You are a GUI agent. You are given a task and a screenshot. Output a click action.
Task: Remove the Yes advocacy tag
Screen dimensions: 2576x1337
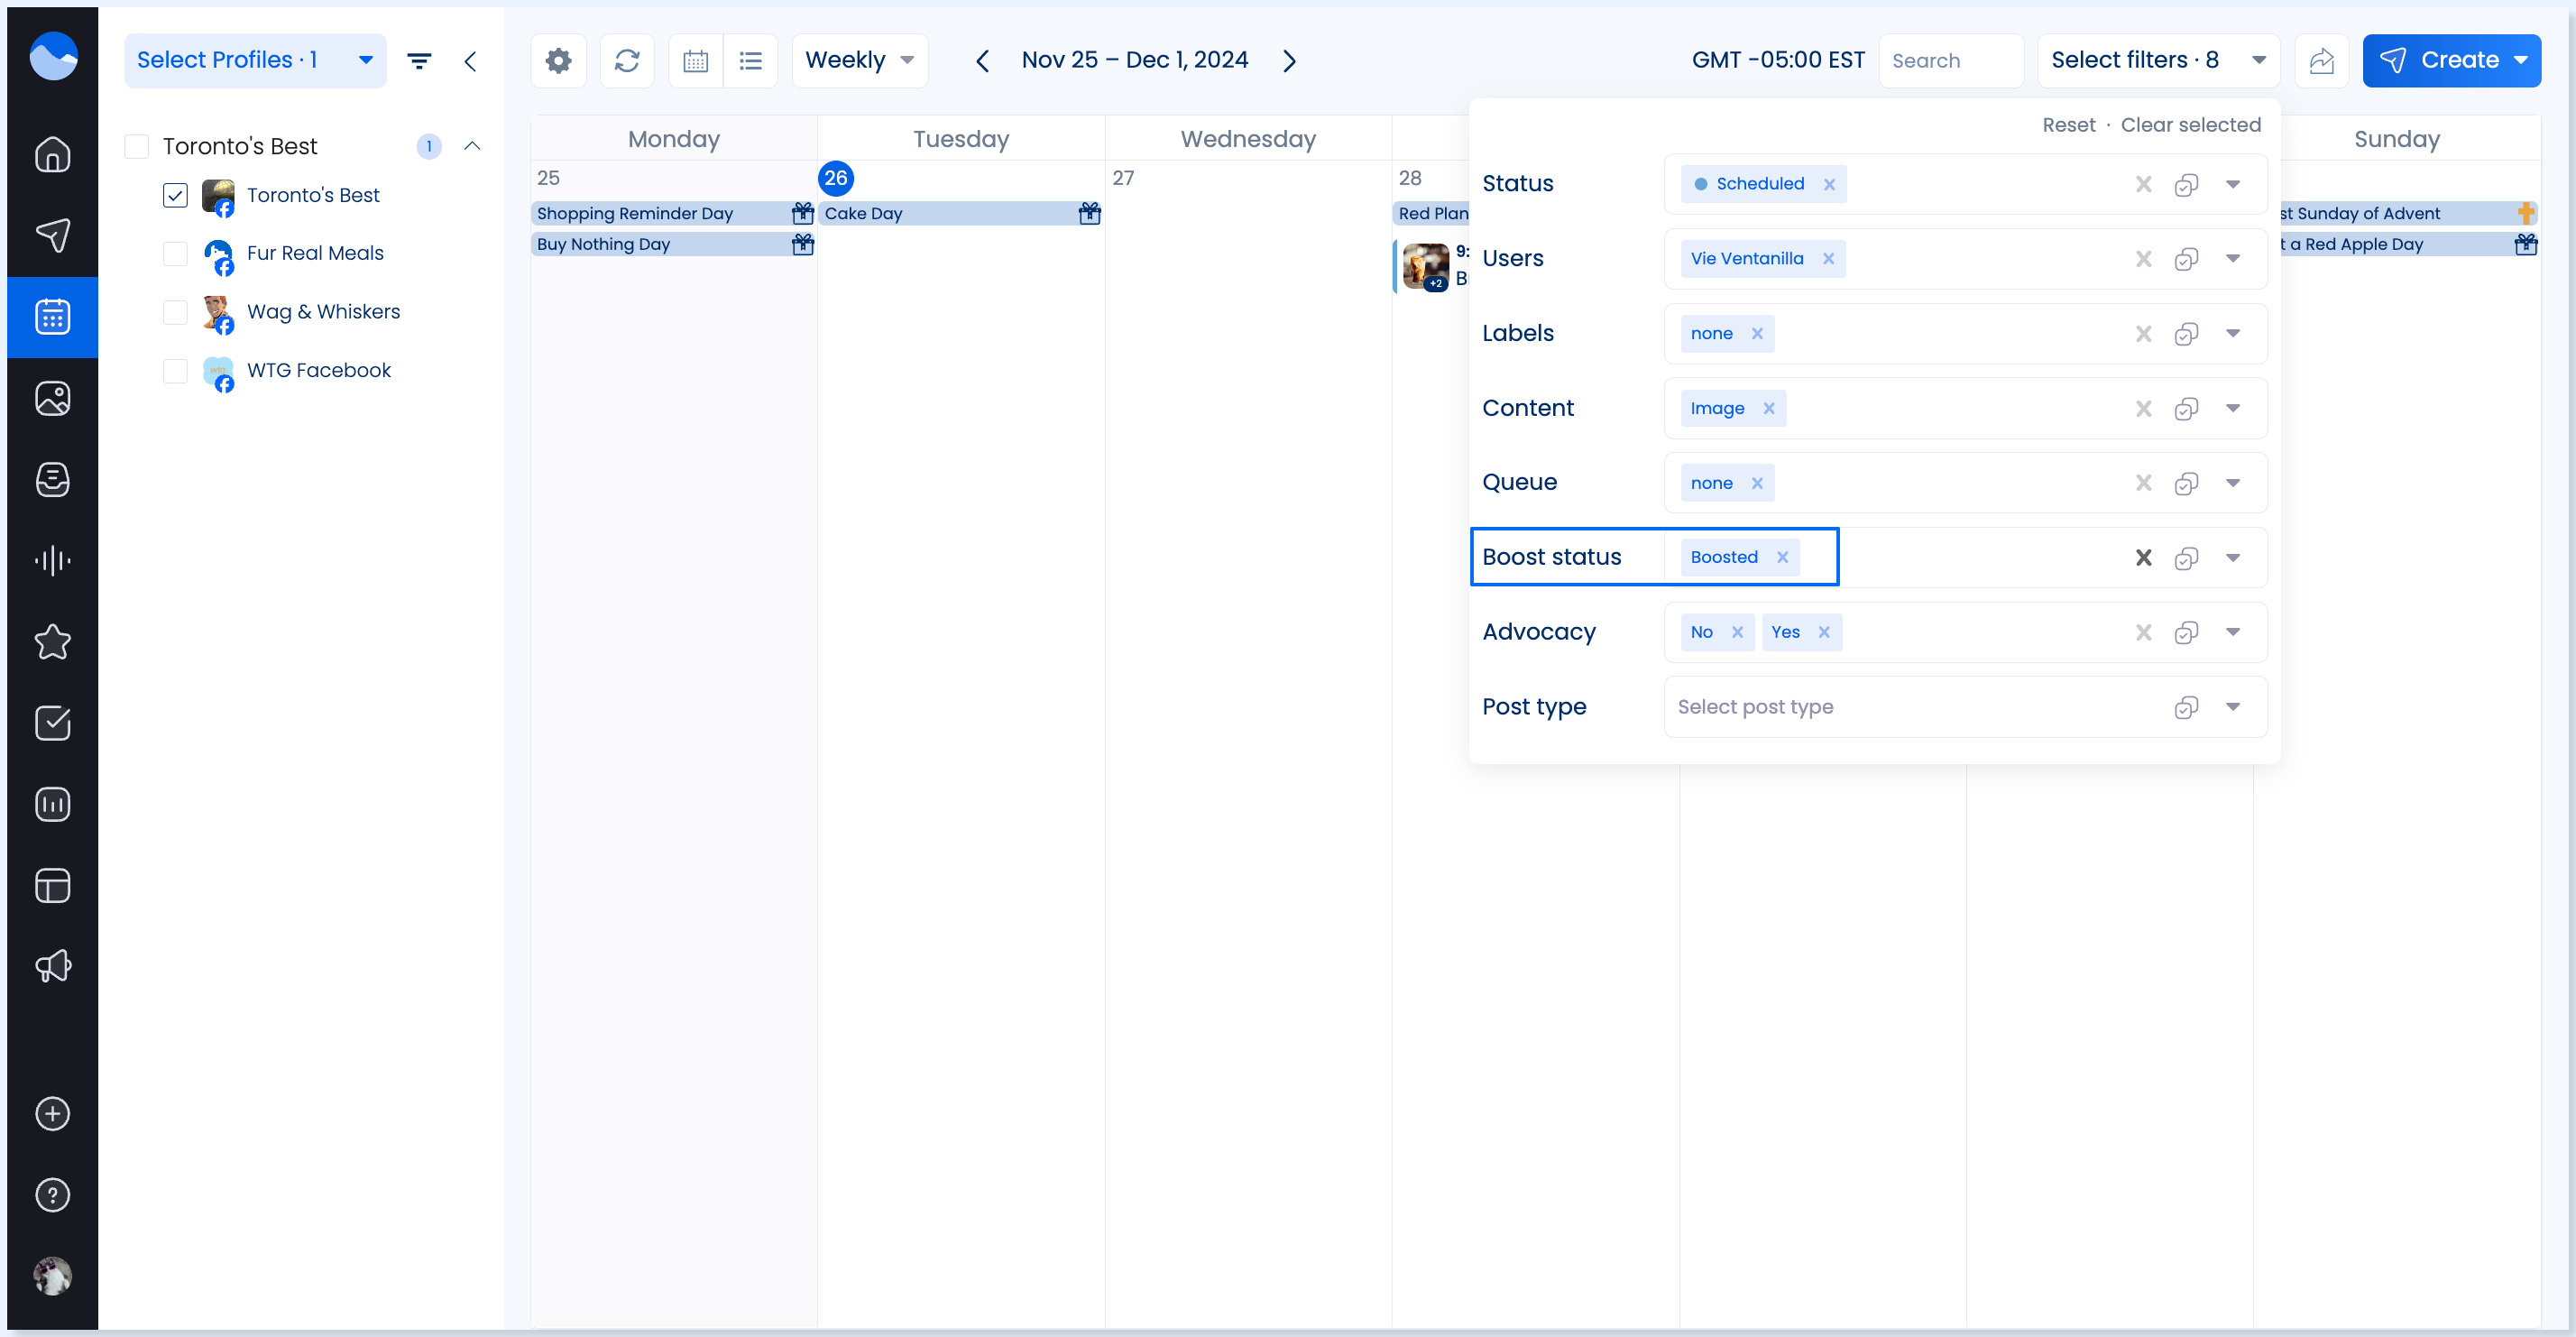tap(1824, 632)
